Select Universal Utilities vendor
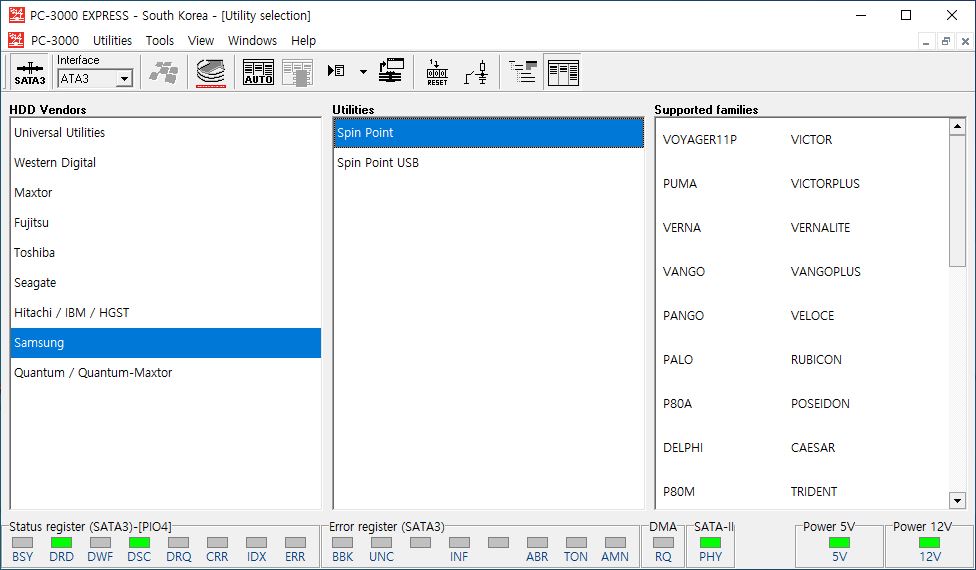976x570 pixels. click(x=166, y=133)
